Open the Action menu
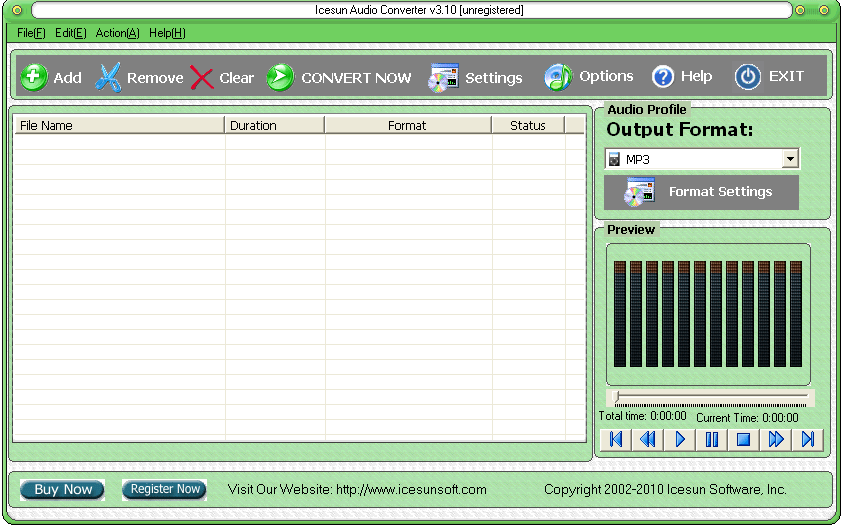Viewport: 844px width, 528px height. pyautogui.click(x=117, y=33)
